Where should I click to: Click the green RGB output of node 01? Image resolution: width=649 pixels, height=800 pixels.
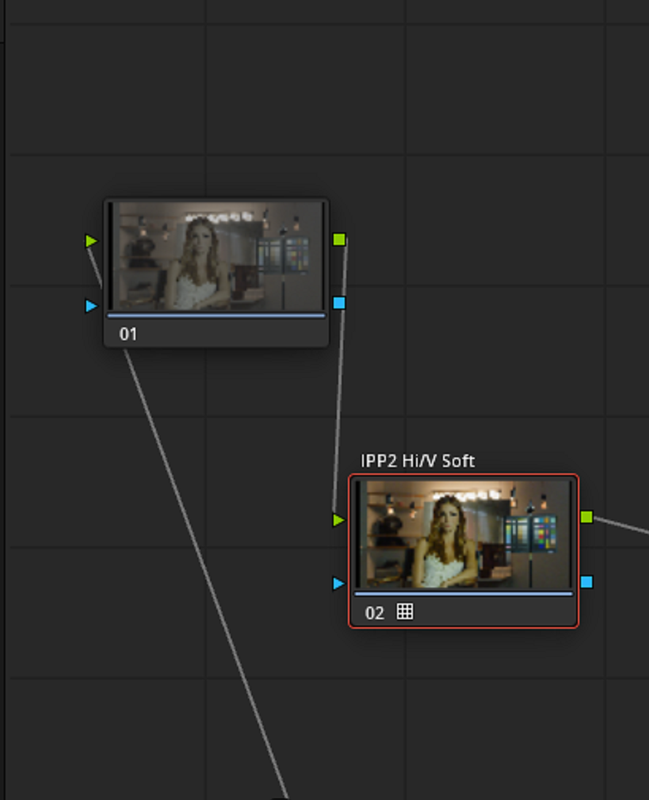[339, 239]
